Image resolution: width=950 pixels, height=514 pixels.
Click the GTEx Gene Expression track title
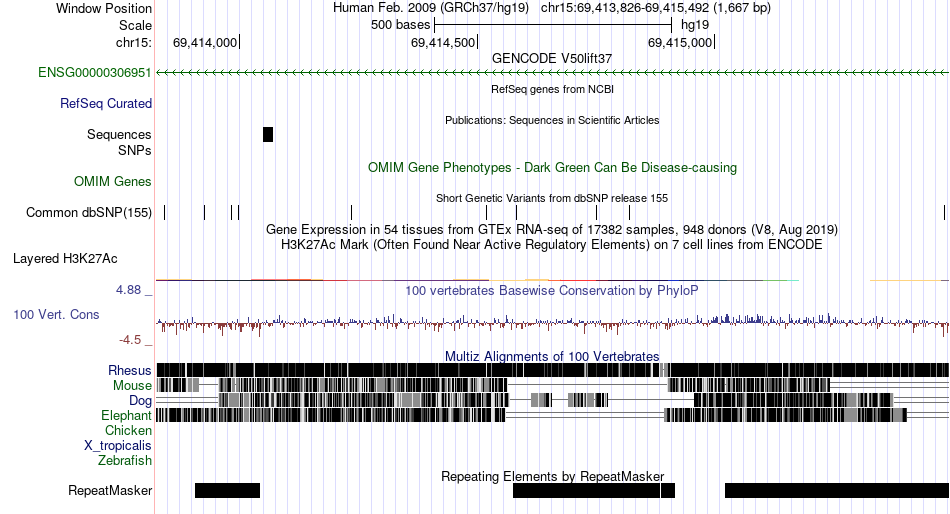pos(552,230)
